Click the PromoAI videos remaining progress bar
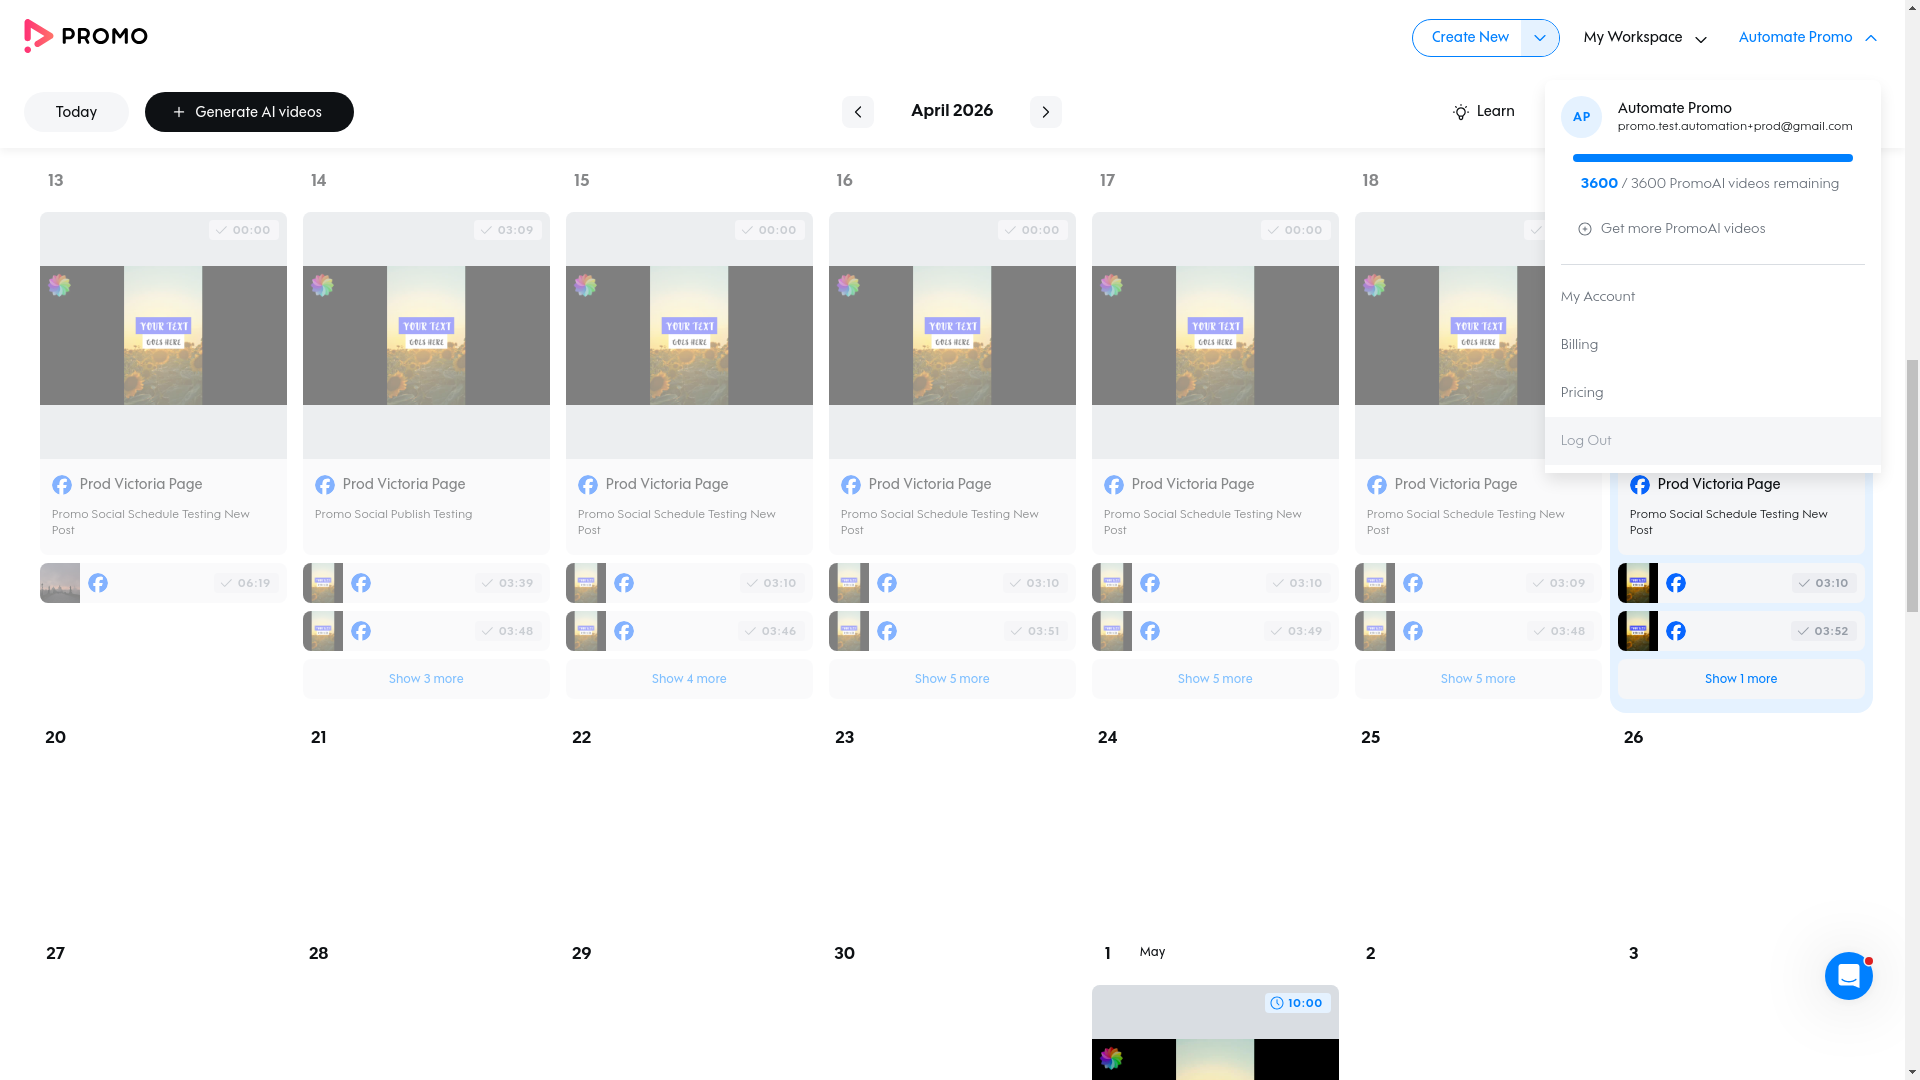This screenshot has width=1920, height=1080. (1712, 158)
